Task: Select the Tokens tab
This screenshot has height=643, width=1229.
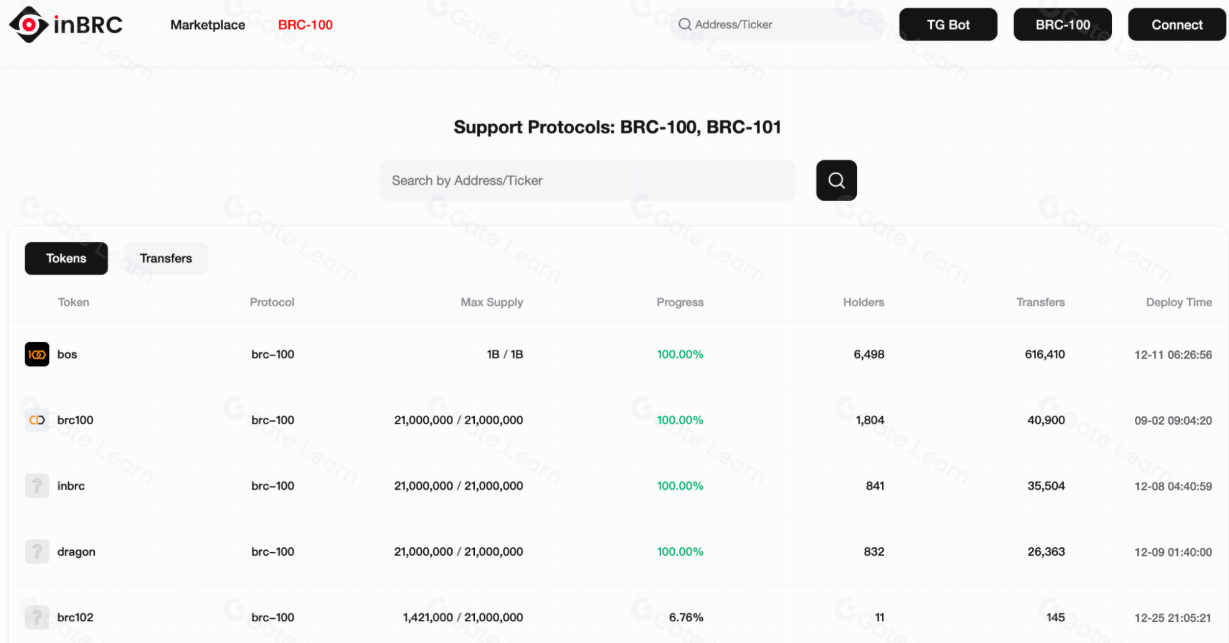Action: click(x=66, y=258)
